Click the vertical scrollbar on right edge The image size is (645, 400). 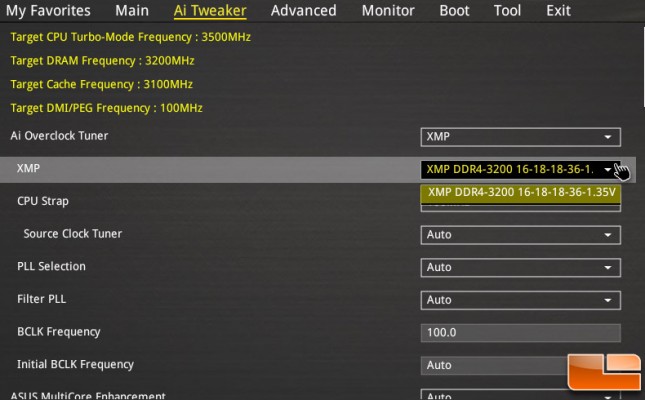(643, 66)
